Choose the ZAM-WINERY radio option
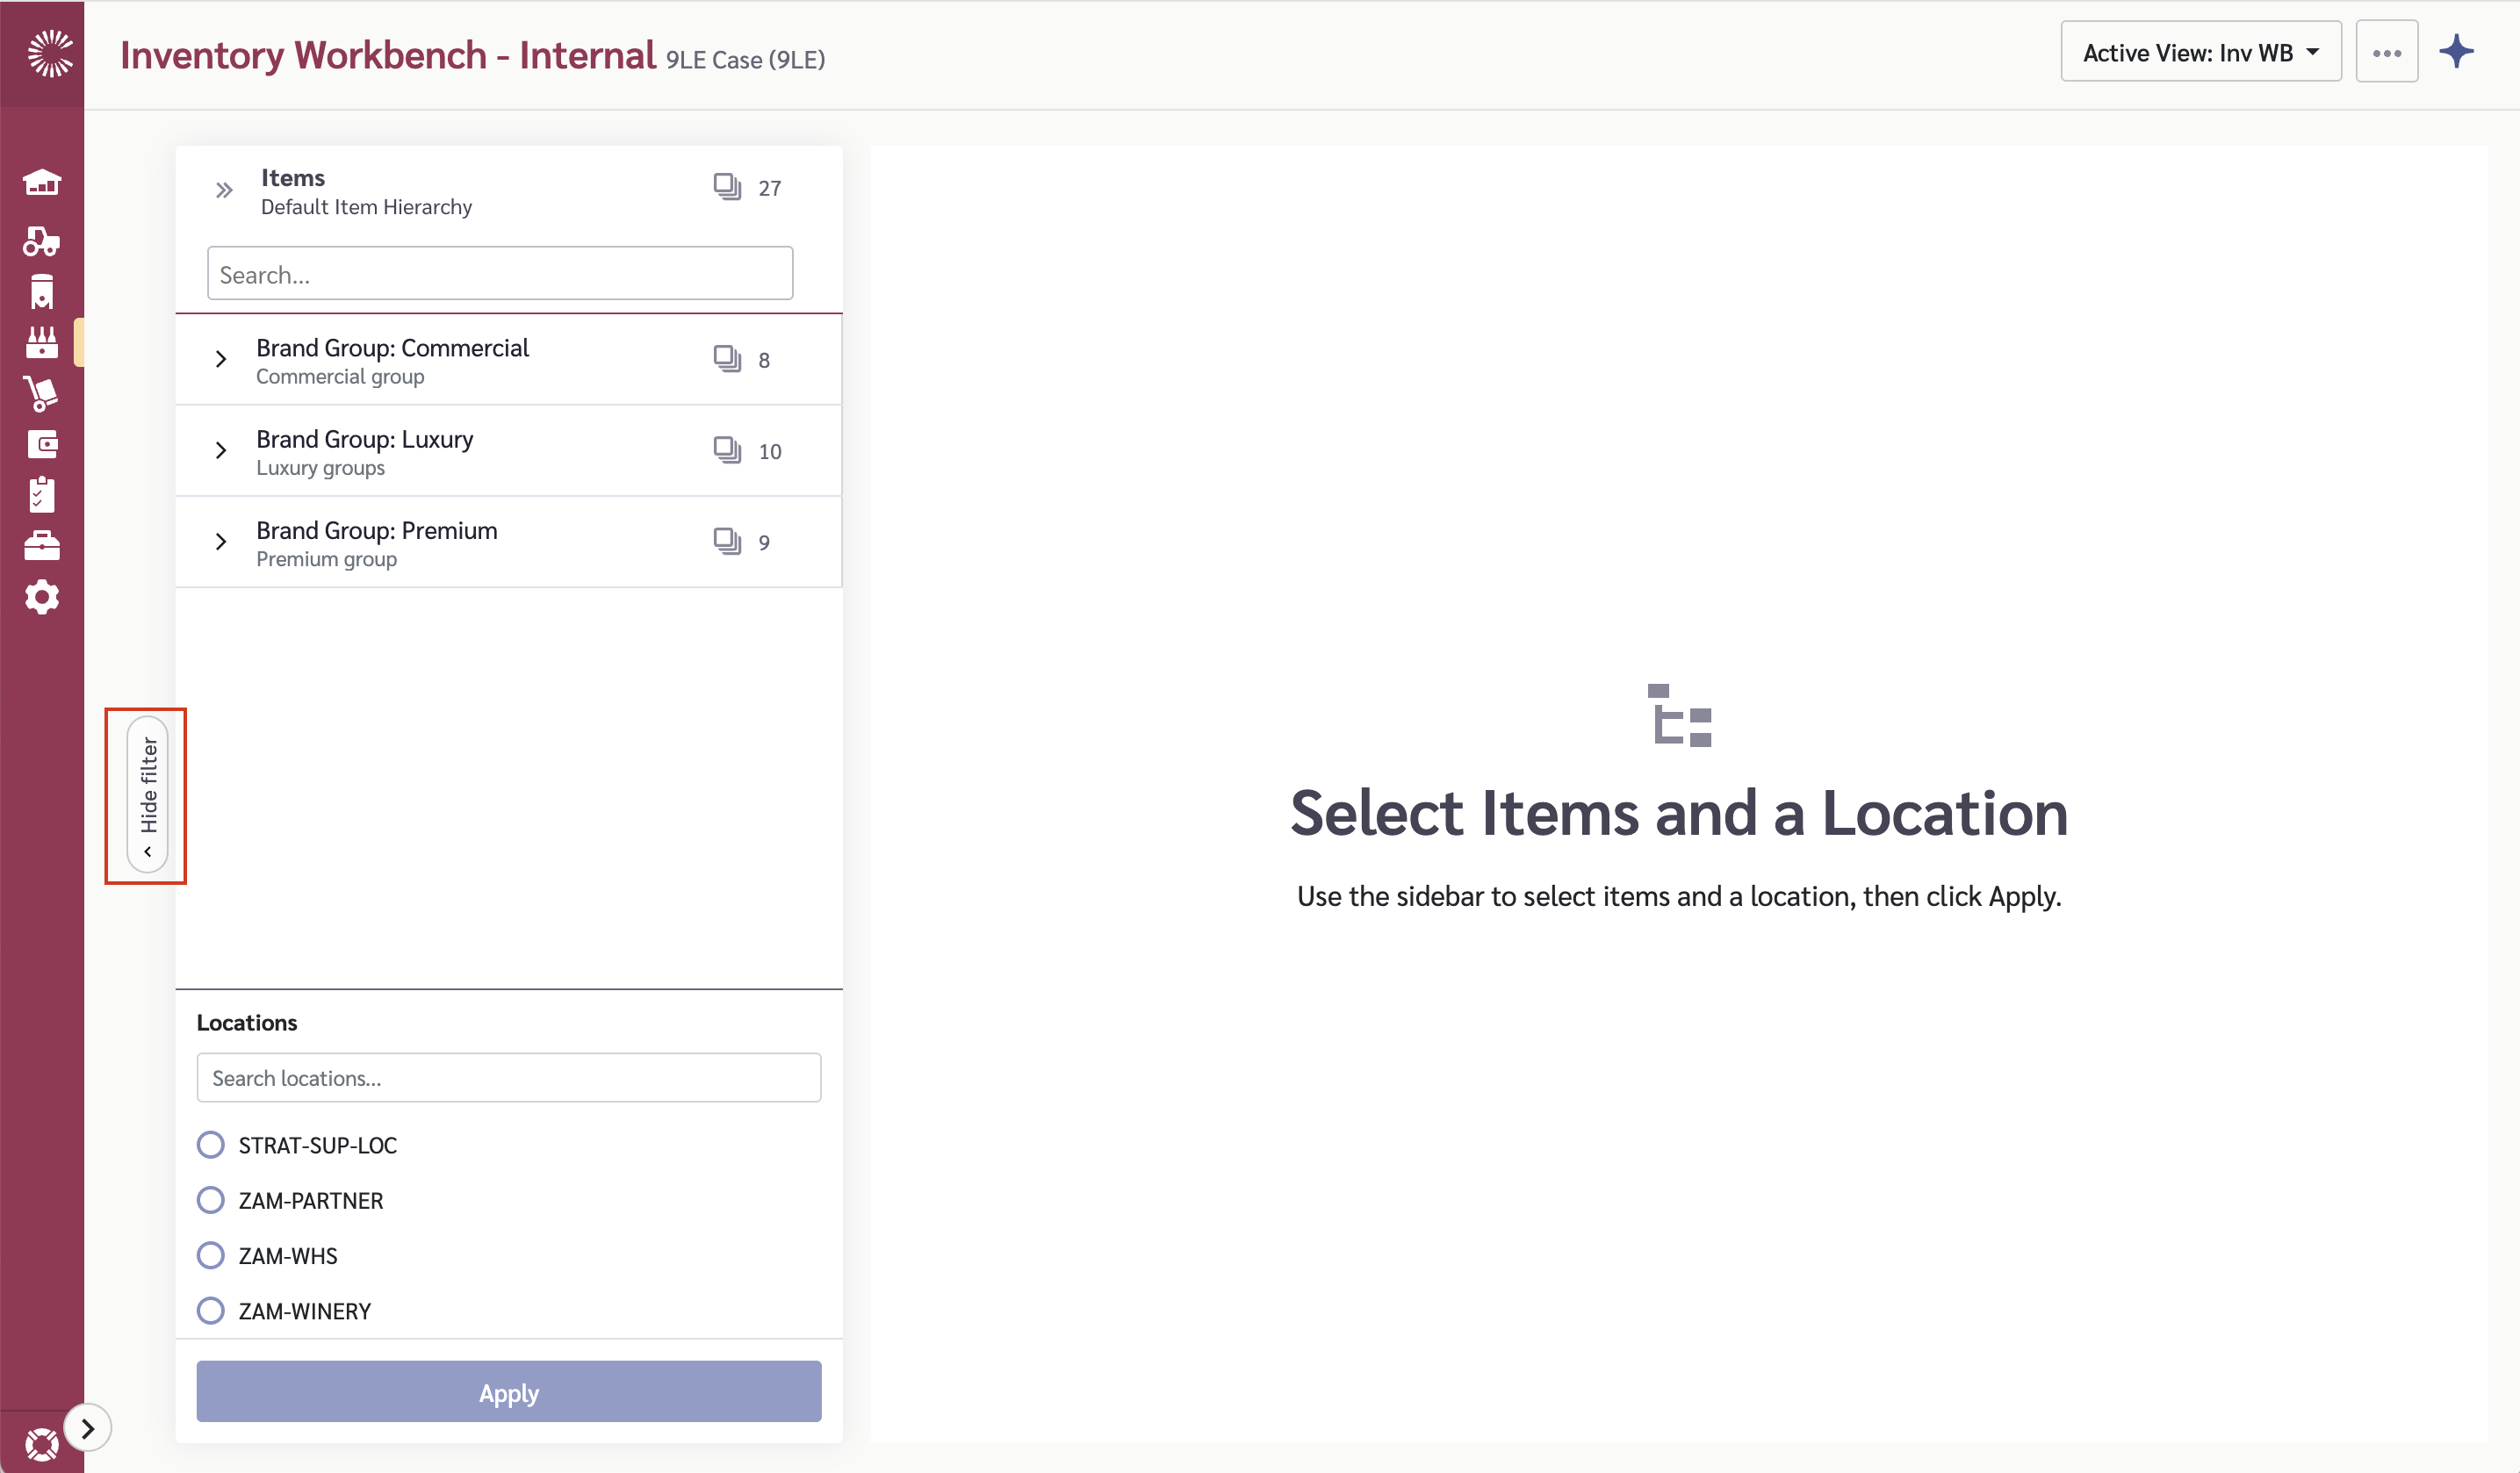 [210, 1310]
